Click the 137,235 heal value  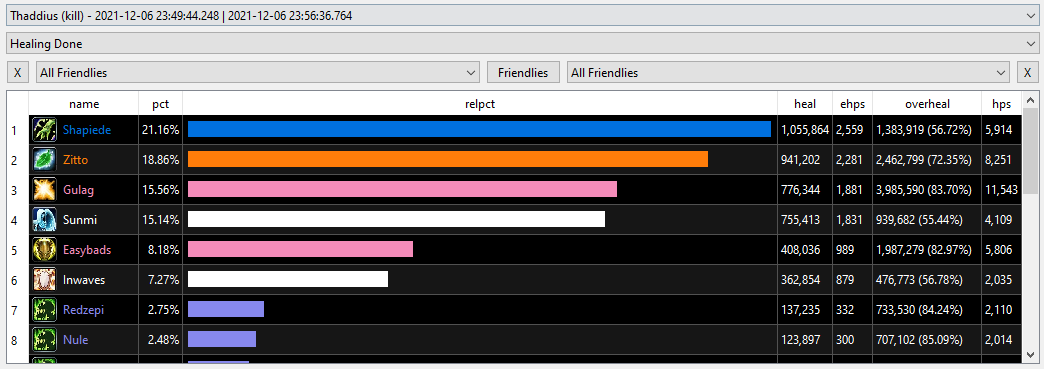[800, 310]
